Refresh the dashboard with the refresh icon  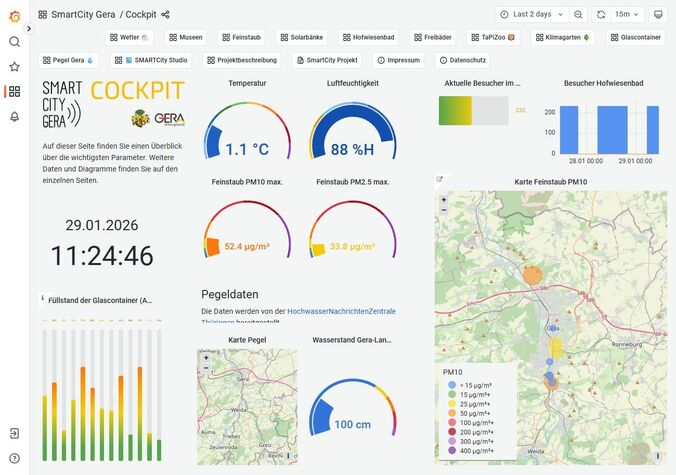601,15
